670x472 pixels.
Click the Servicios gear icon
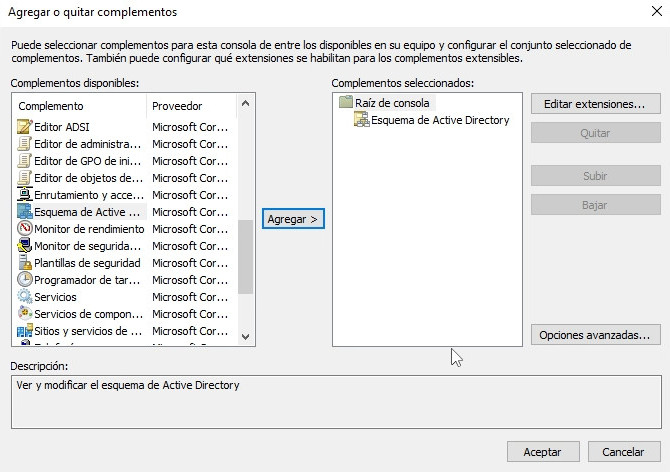tap(25, 297)
